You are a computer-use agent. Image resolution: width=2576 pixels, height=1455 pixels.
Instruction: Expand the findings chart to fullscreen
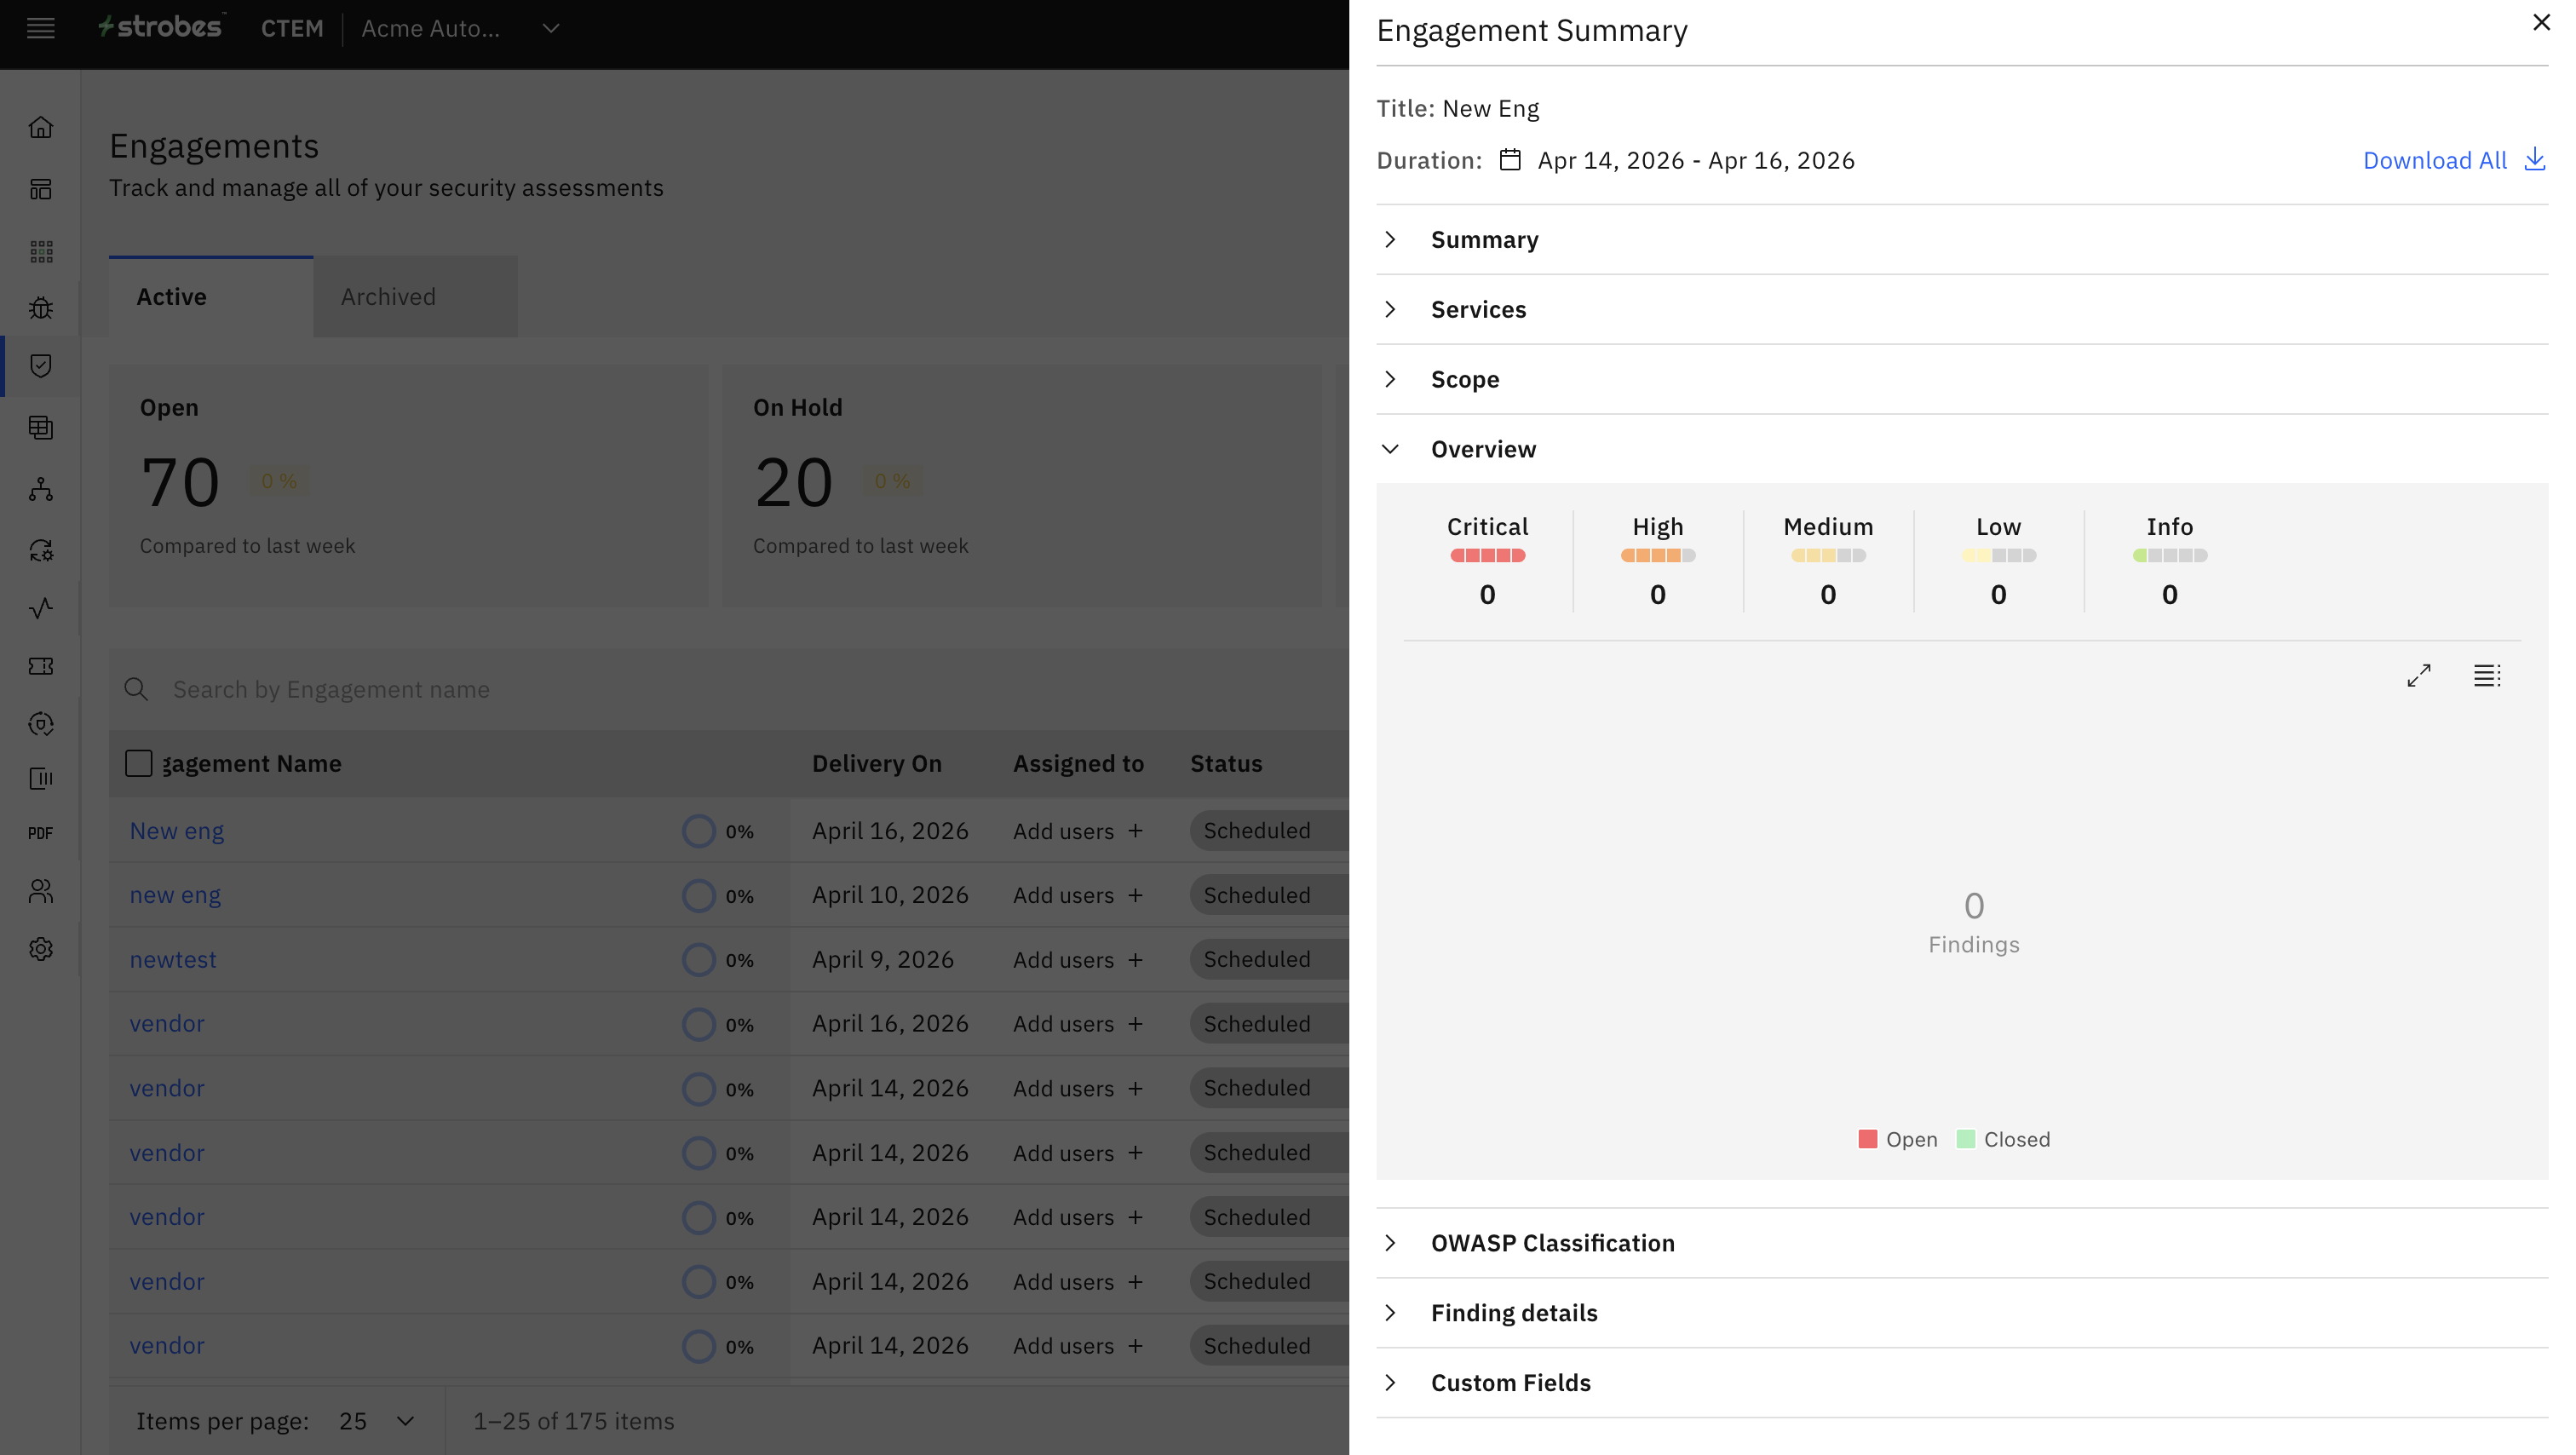pyautogui.click(x=2418, y=676)
